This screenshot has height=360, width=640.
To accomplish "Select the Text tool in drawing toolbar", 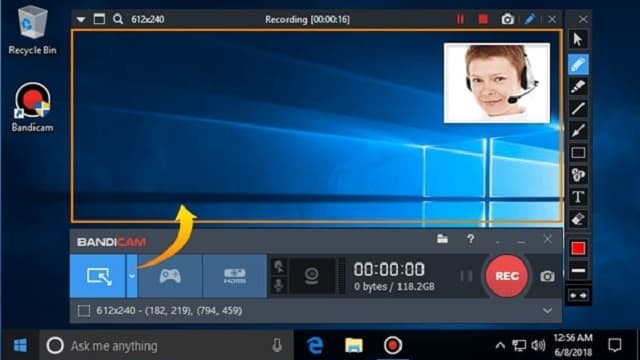I will tap(578, 197).
